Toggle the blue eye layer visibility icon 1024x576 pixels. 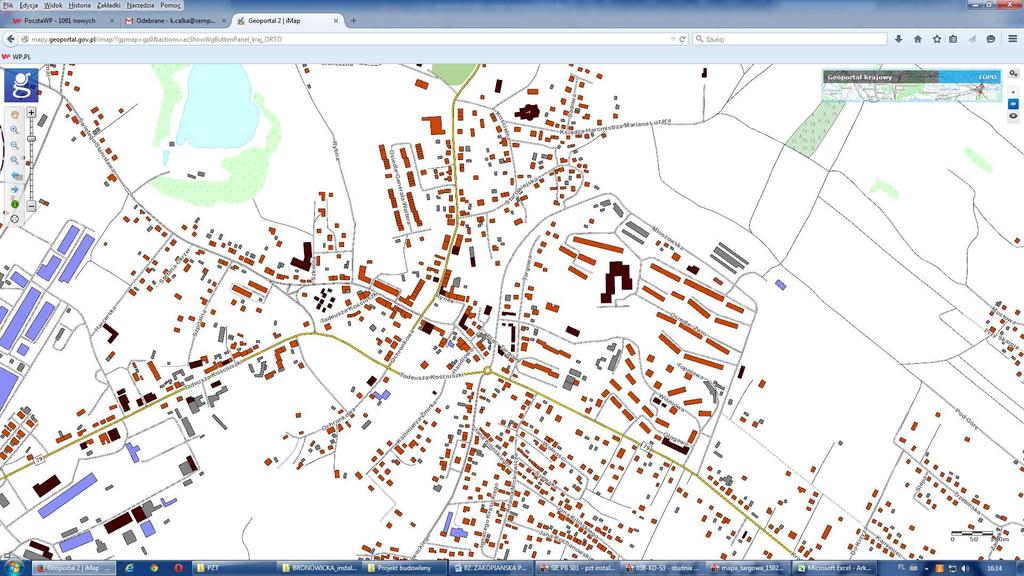tap(1013, 104)
